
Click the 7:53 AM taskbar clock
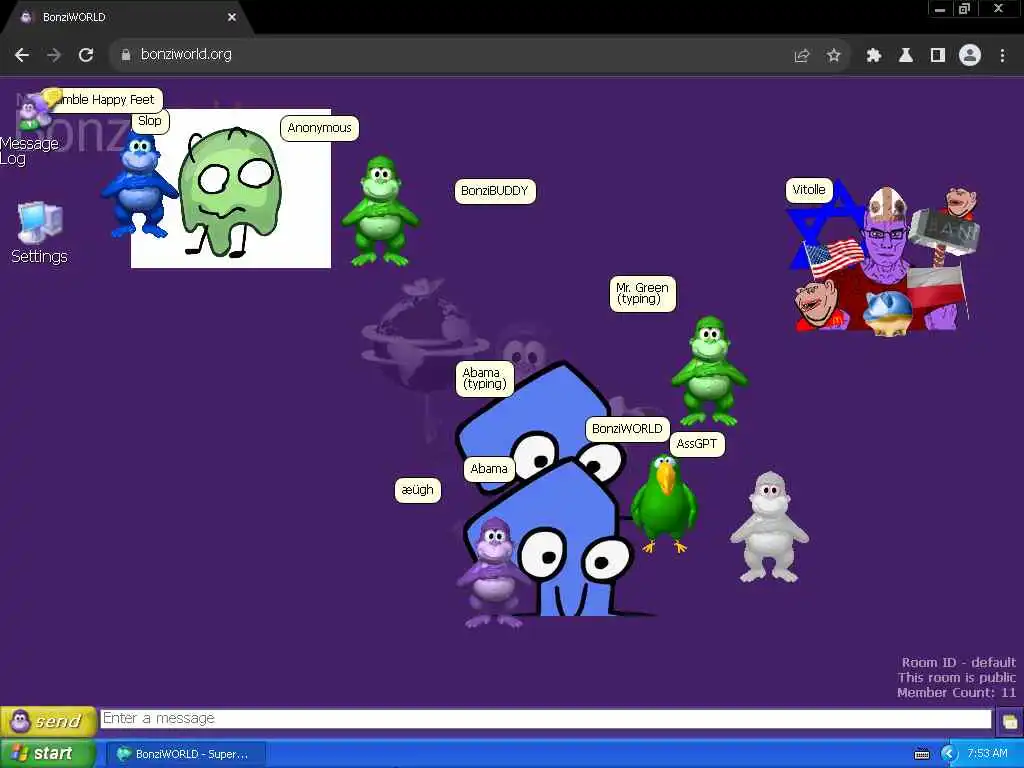coord(987,754)
